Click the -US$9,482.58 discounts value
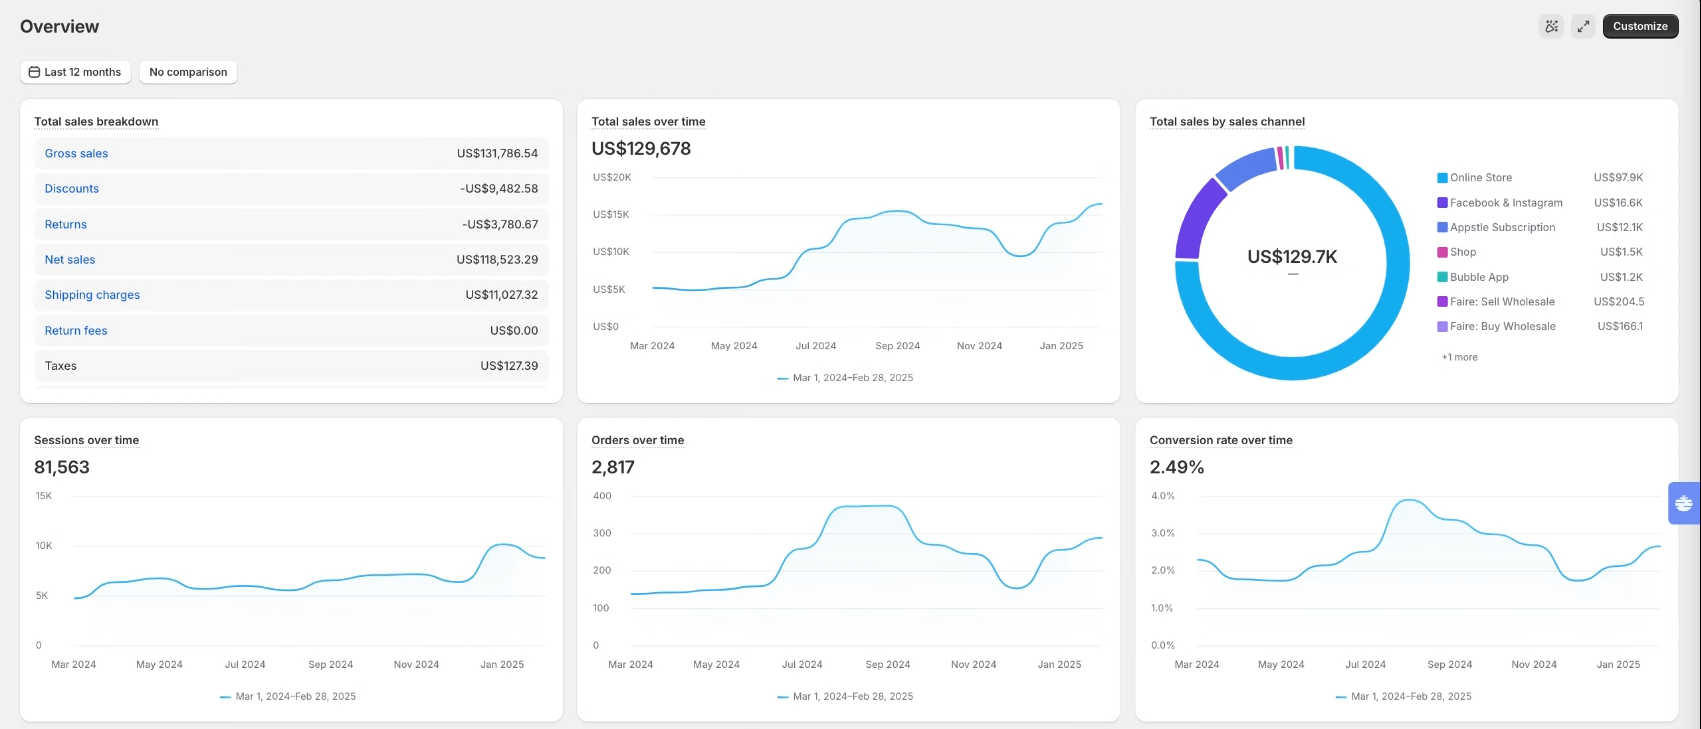Screen dimensions: 1701x729 pos(499,189)
